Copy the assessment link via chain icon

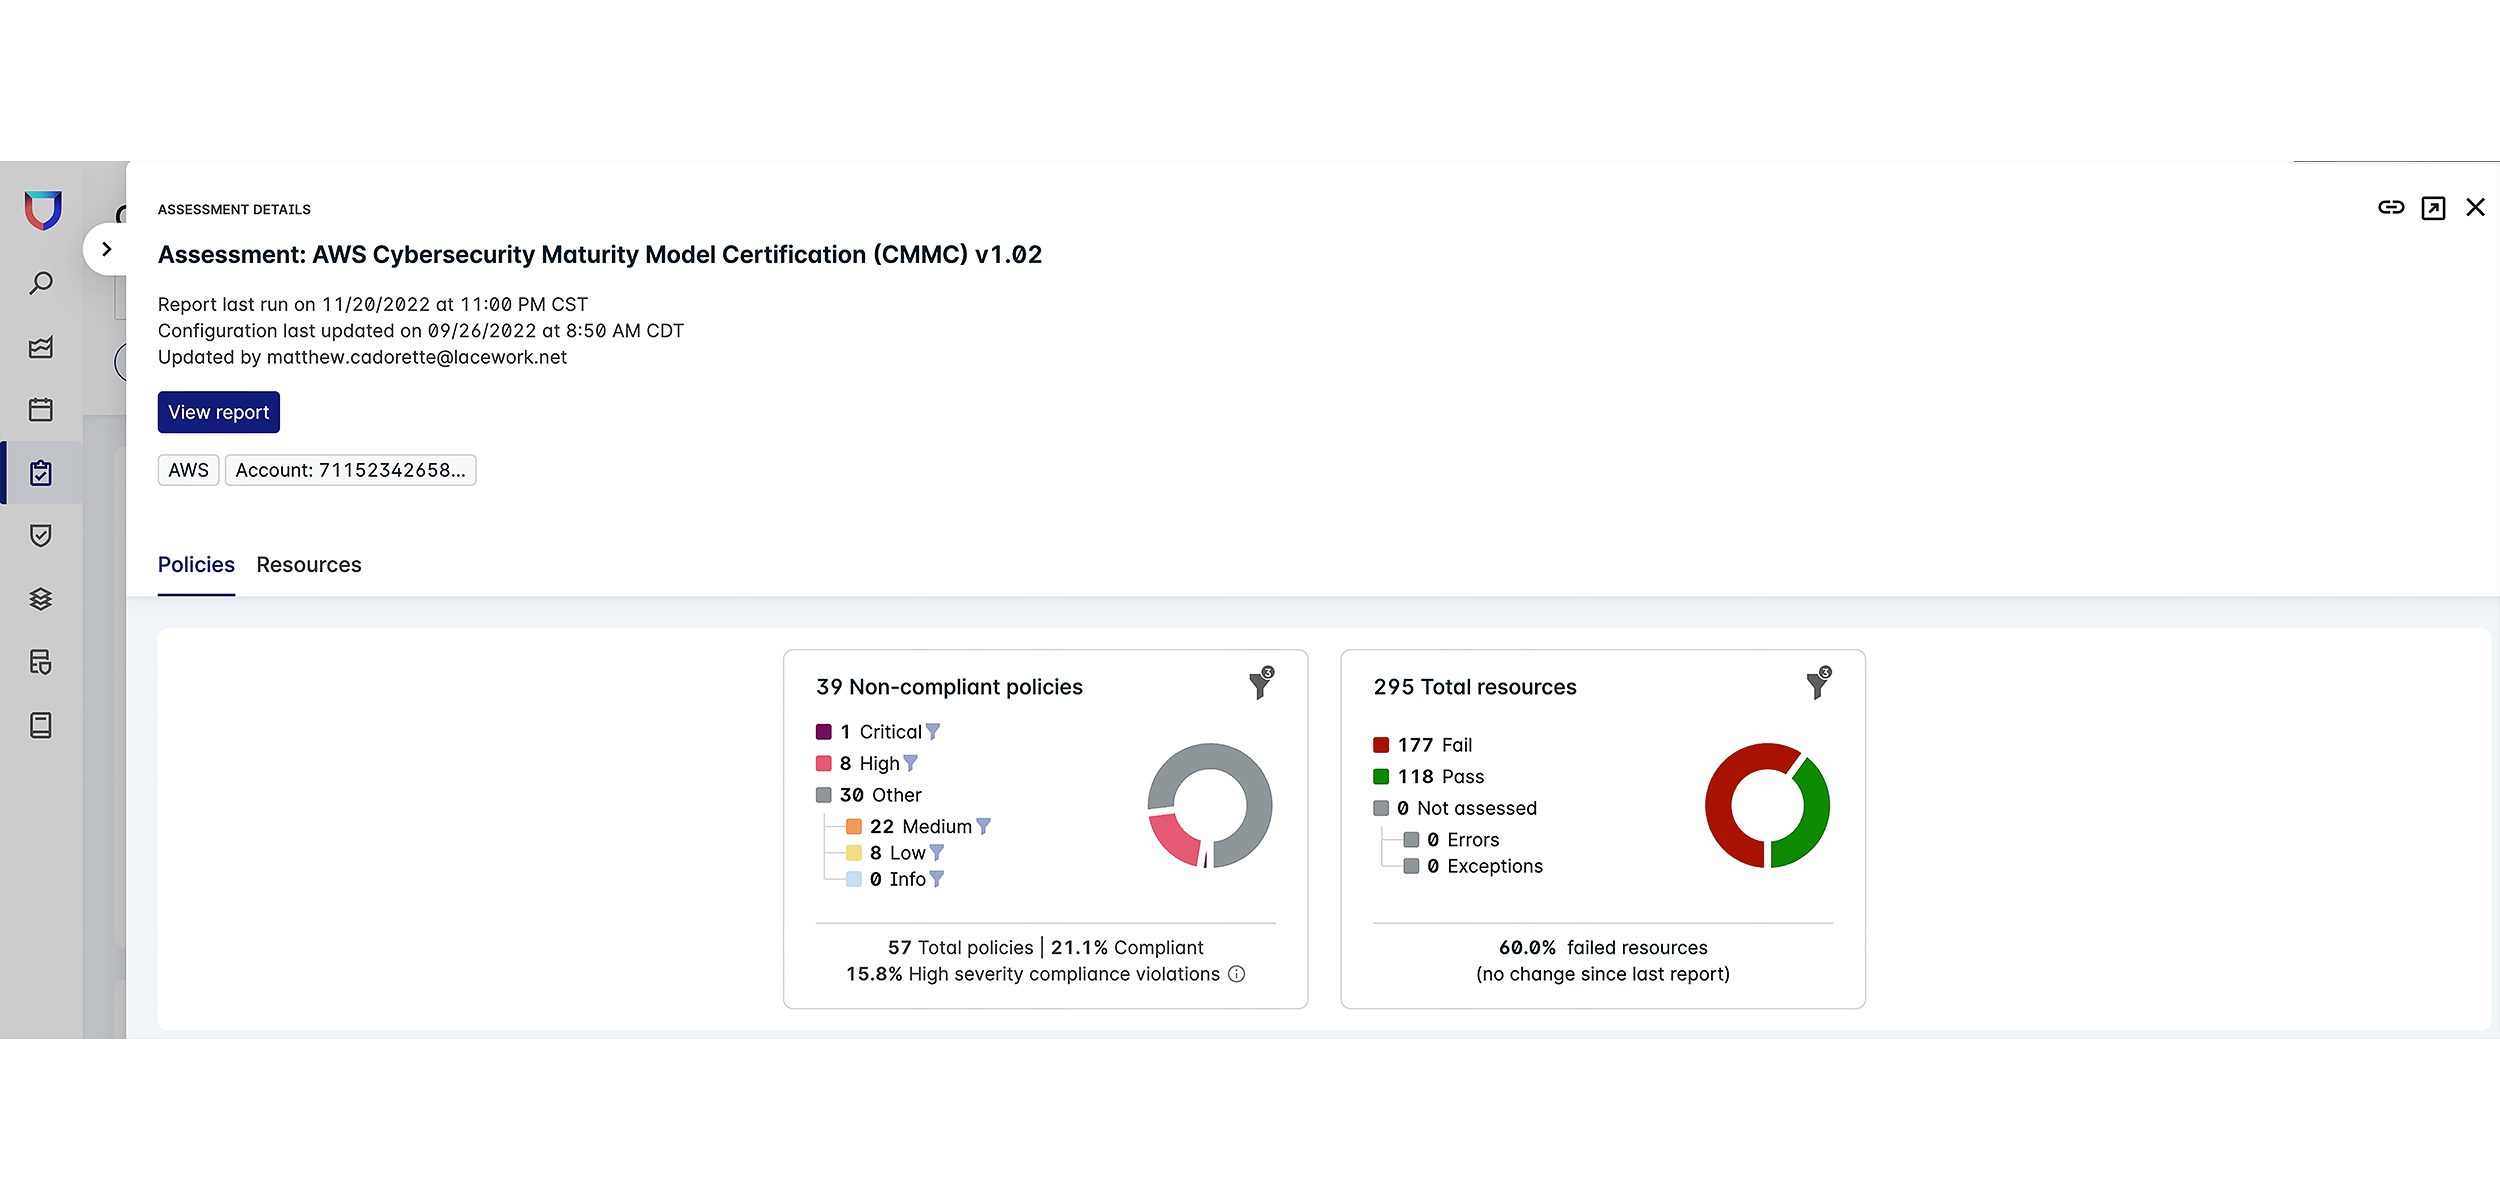tap(2391, 207)
